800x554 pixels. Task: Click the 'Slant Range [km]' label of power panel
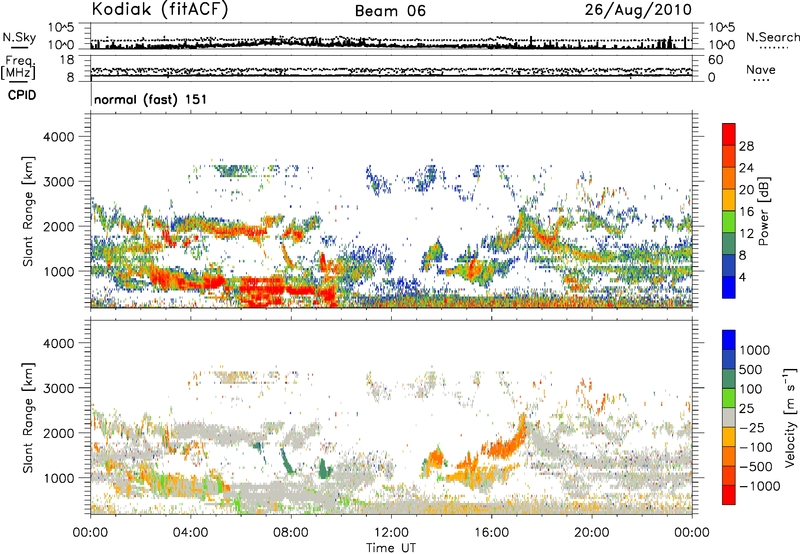28,211
